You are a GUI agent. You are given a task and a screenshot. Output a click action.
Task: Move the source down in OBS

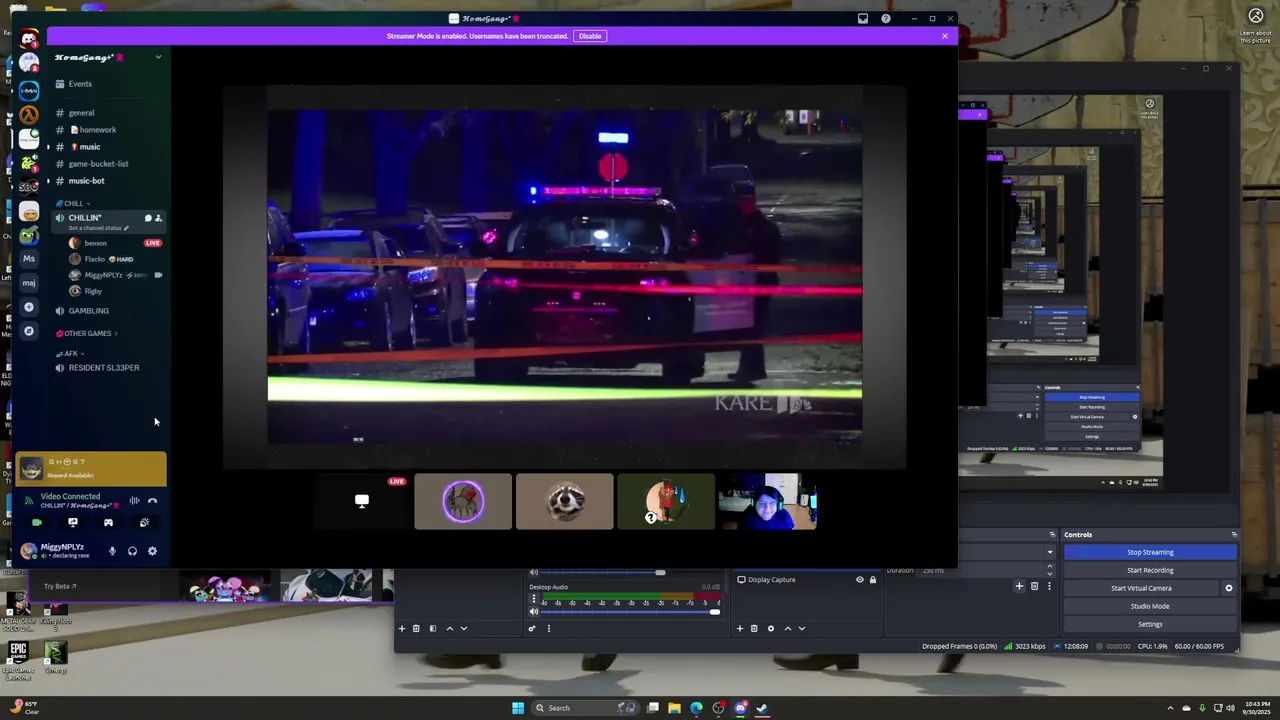point(801,628)
